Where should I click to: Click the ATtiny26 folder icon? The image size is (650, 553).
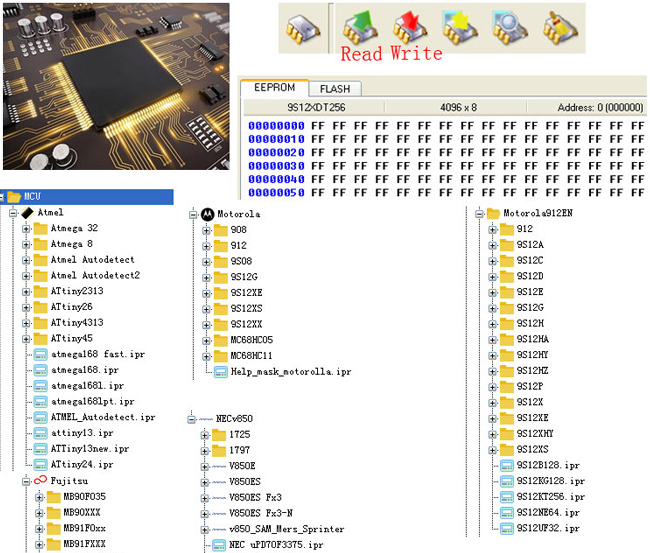40,307
